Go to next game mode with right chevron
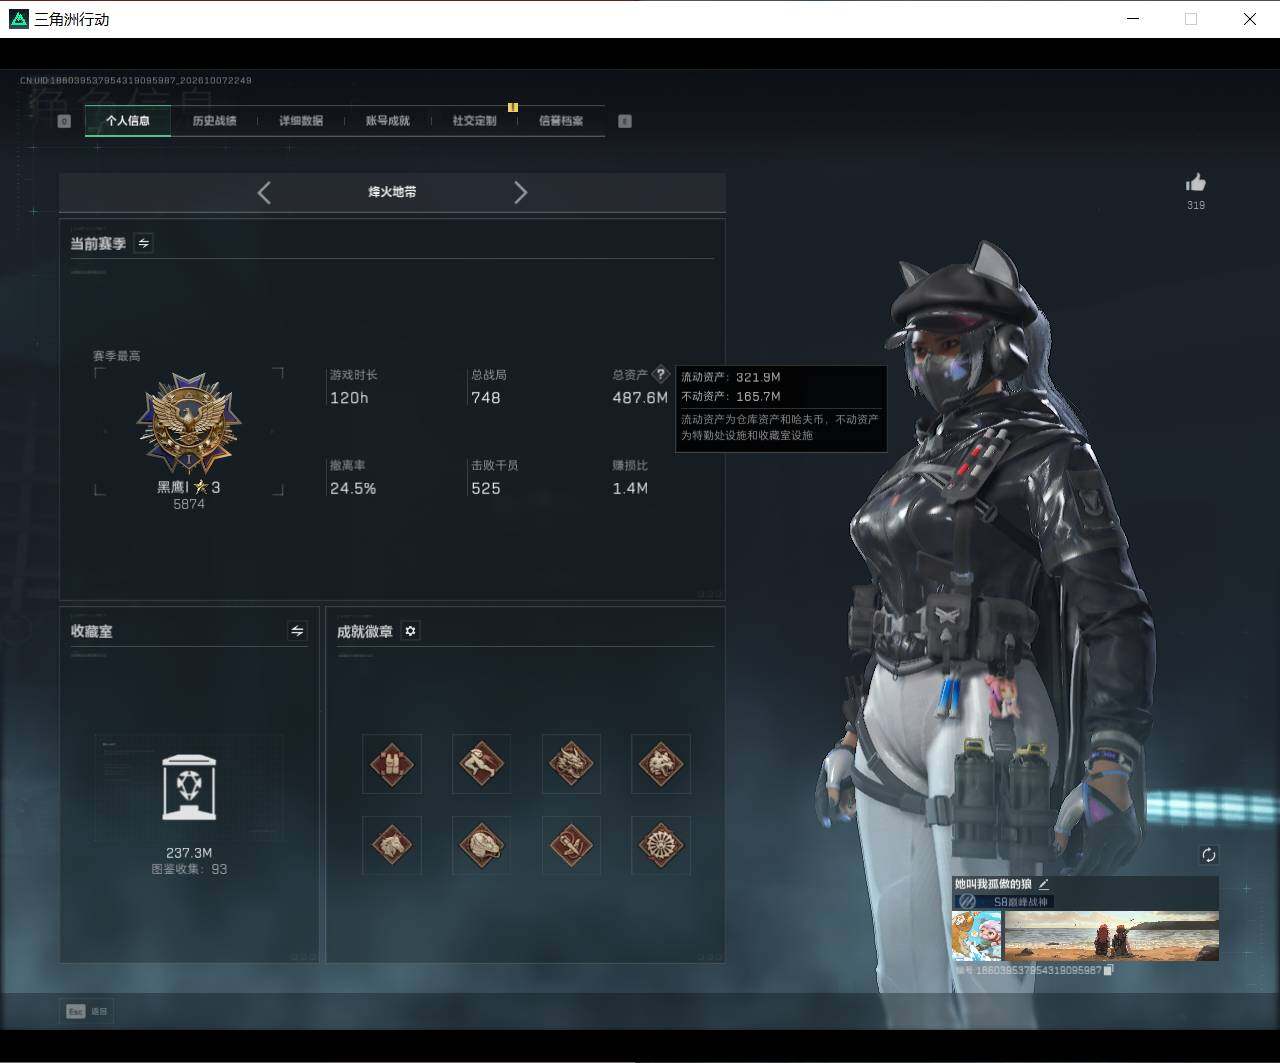Screen dimensions: 1280x1063 coord(520,193)
